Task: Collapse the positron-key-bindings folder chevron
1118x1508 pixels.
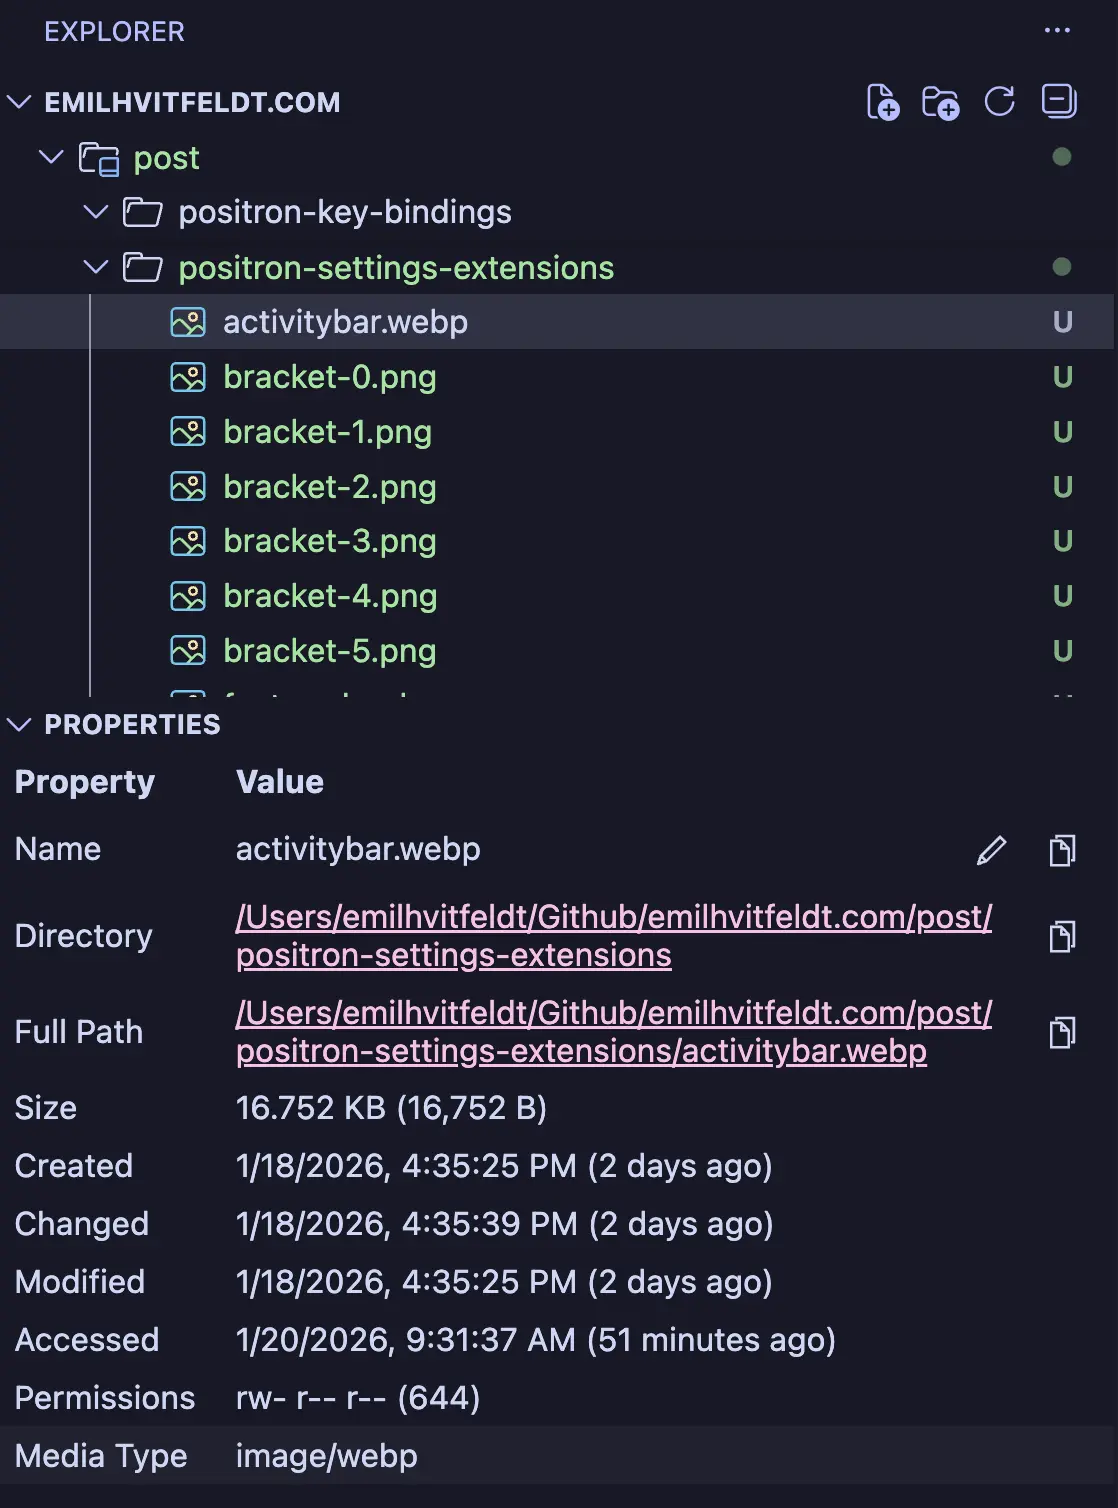Action: 96,212
